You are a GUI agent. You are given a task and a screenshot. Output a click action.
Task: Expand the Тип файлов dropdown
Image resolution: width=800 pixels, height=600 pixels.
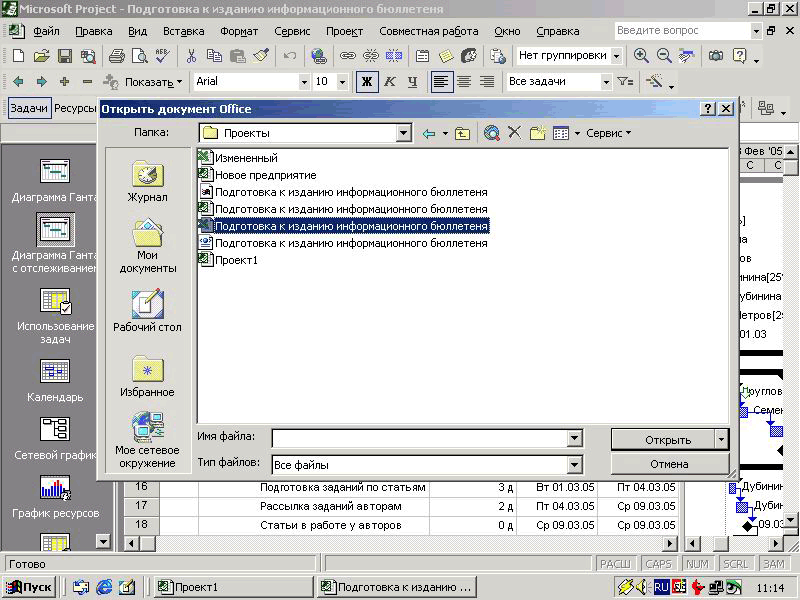point(574,465)
